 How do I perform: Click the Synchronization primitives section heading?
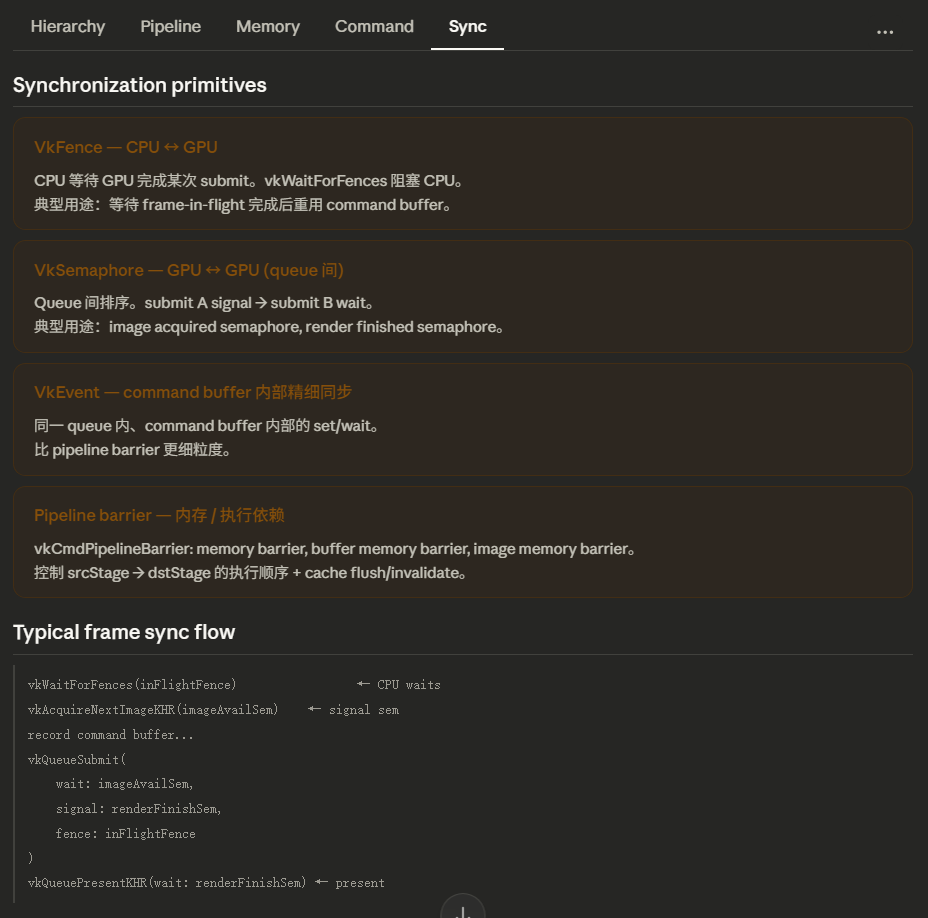[x=140, y=85]
